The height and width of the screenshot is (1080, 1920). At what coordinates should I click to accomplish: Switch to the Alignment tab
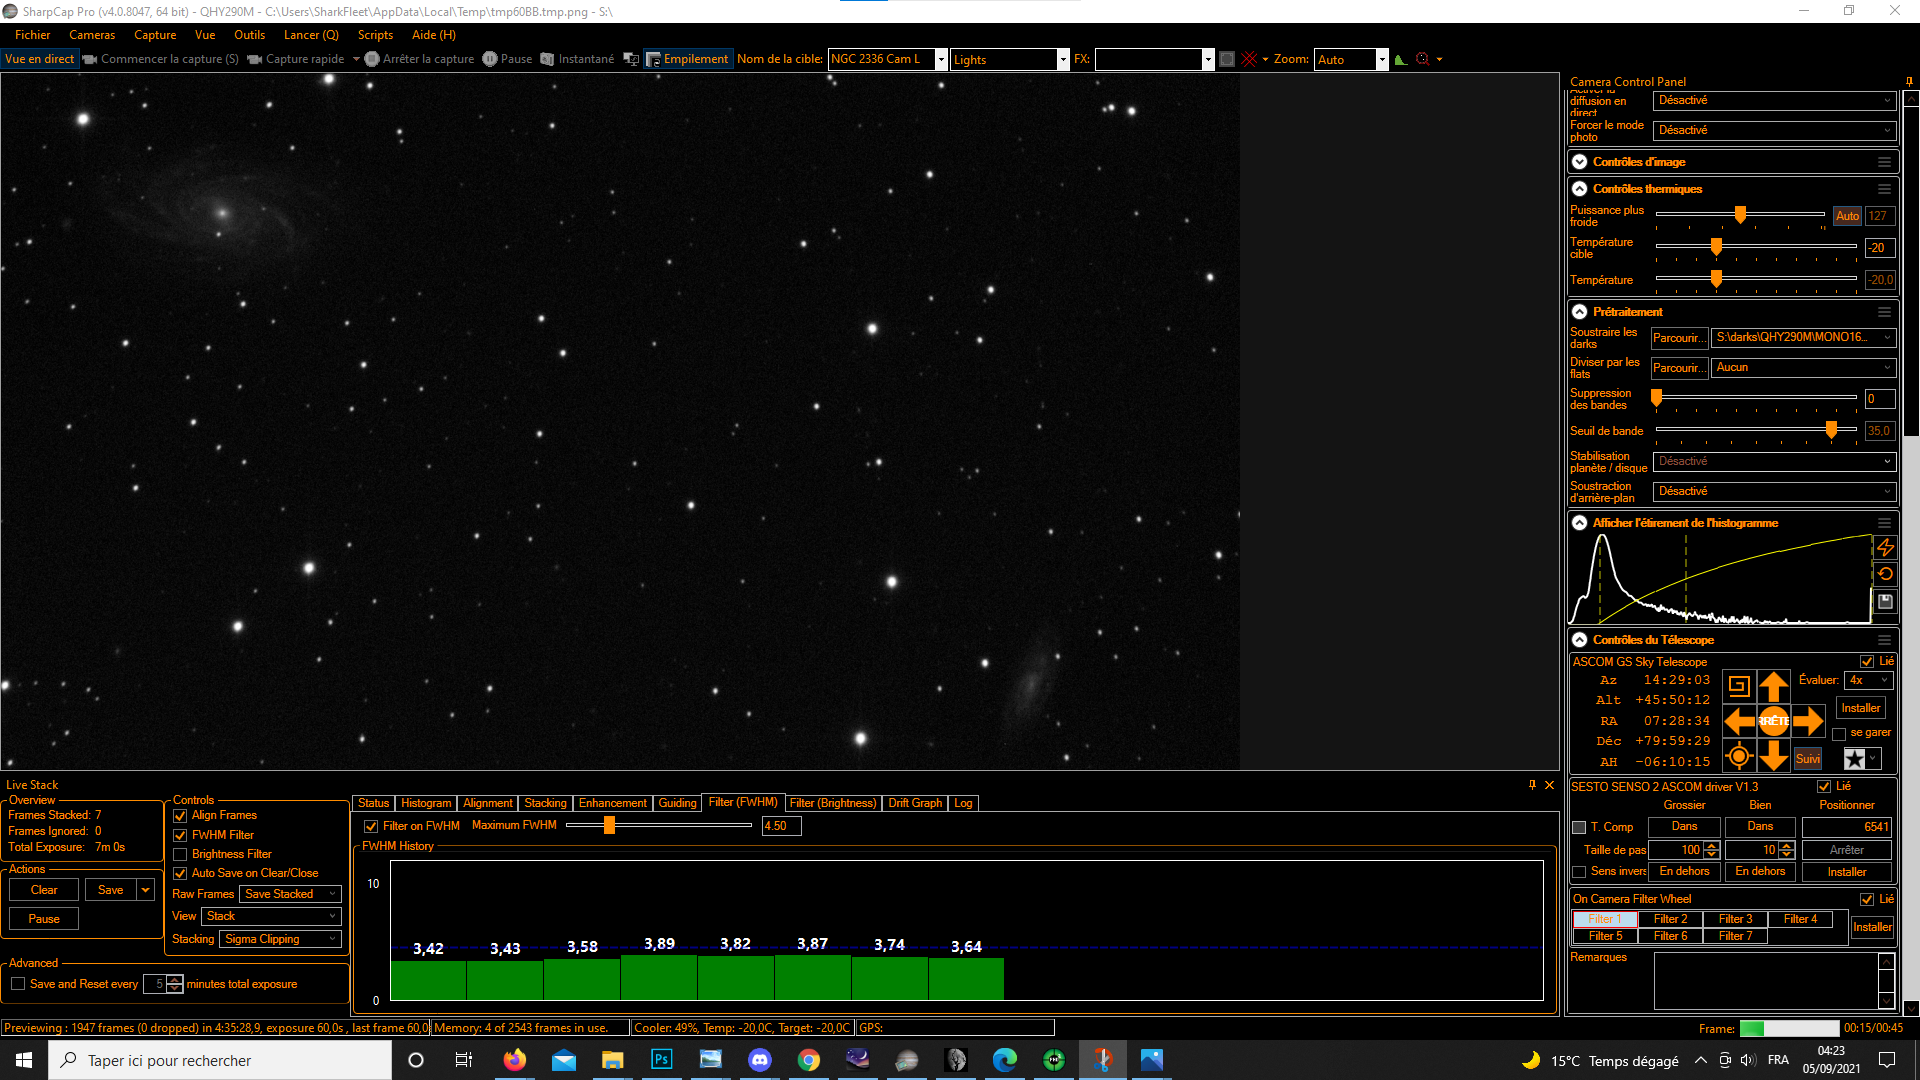(488, 803)
